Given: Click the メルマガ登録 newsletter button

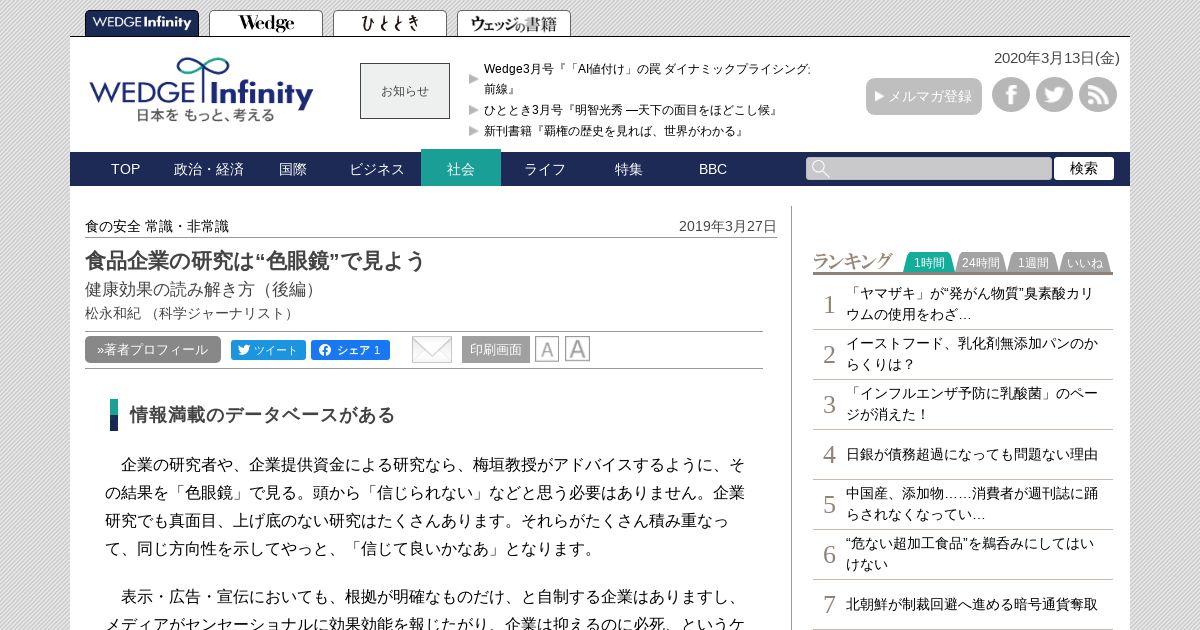Looking at the screenshot, I should click(924, 96).
